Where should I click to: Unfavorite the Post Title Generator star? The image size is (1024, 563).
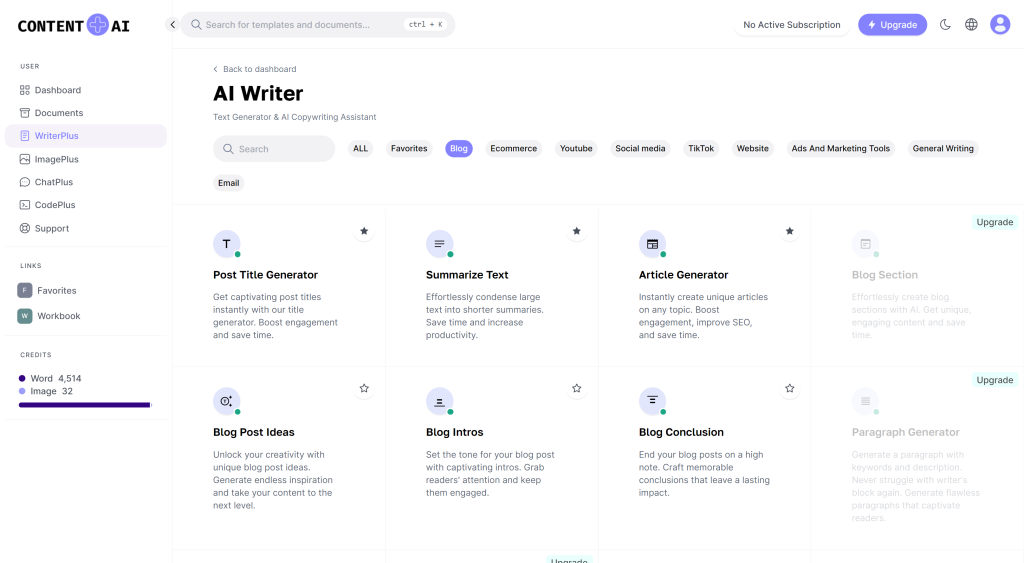[364, 231]
